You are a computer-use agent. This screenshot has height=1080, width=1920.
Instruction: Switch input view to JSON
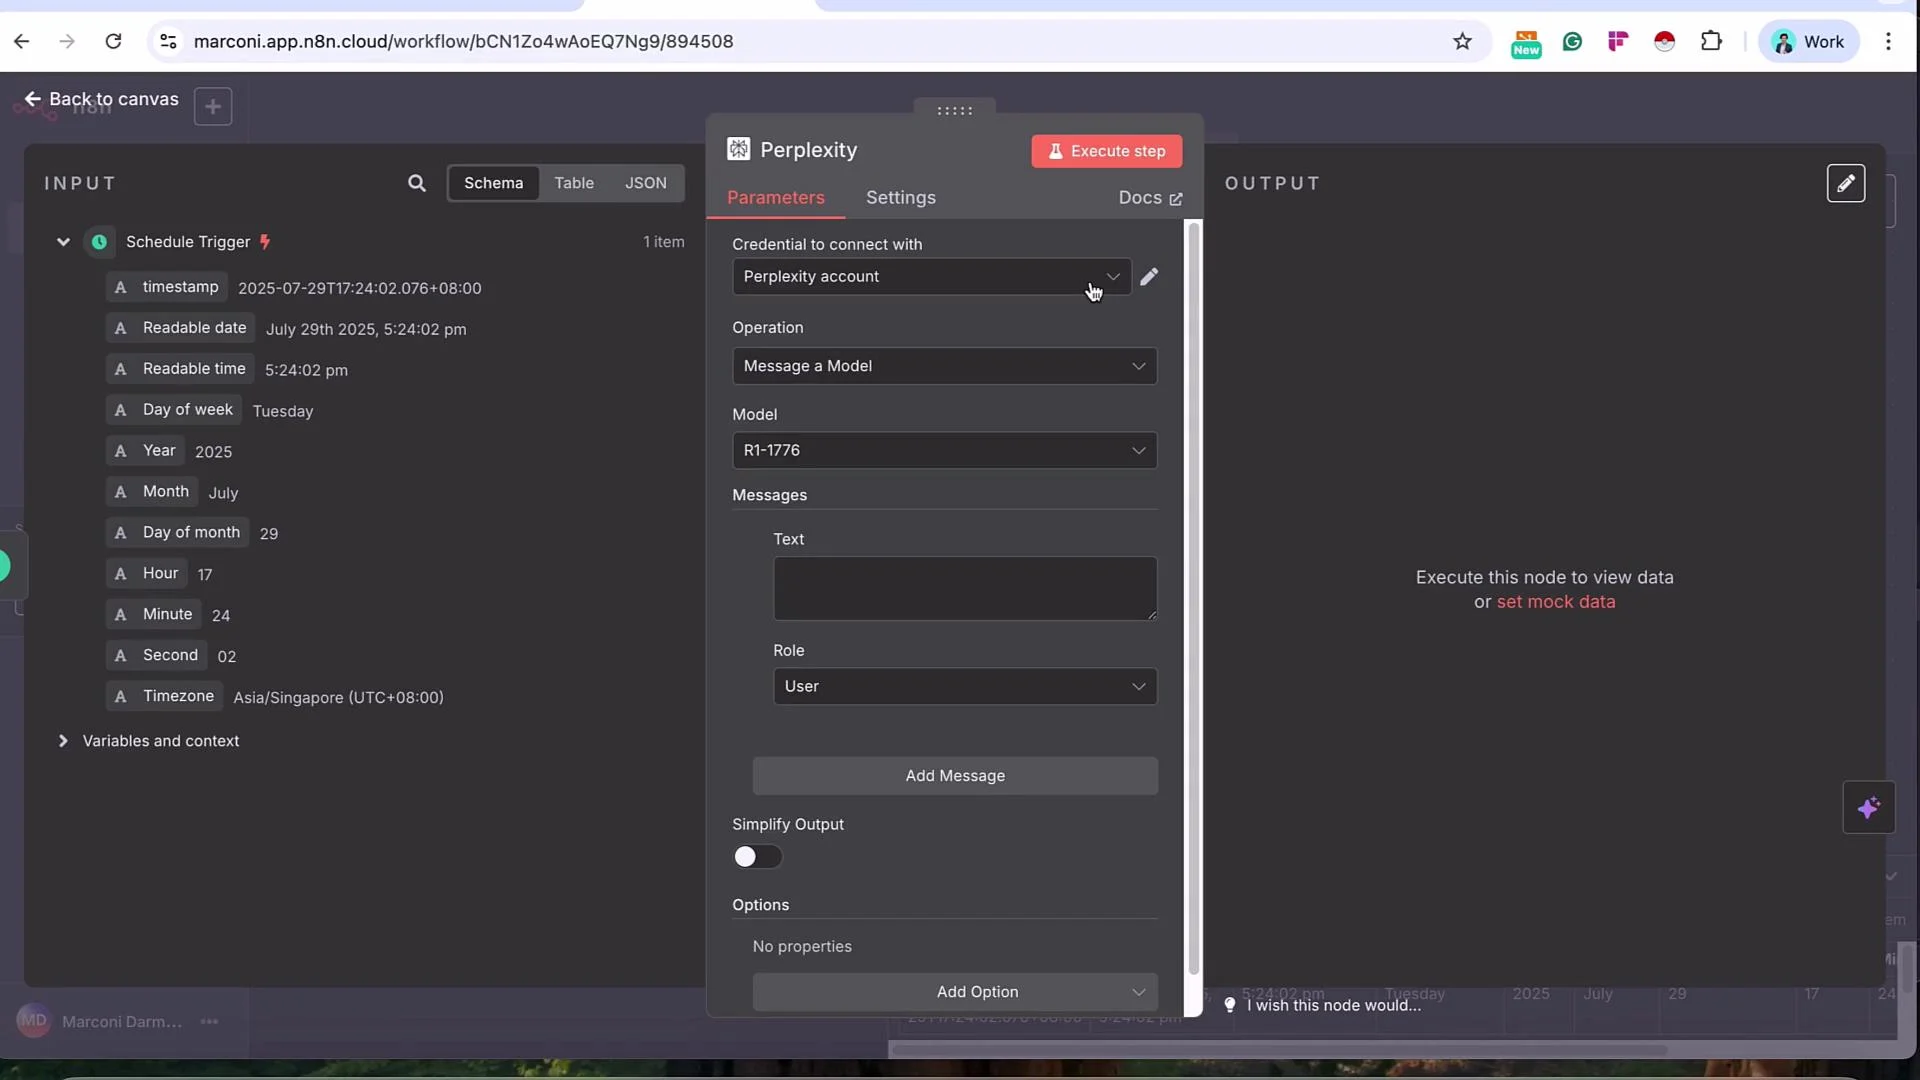(x=645, y=183)
